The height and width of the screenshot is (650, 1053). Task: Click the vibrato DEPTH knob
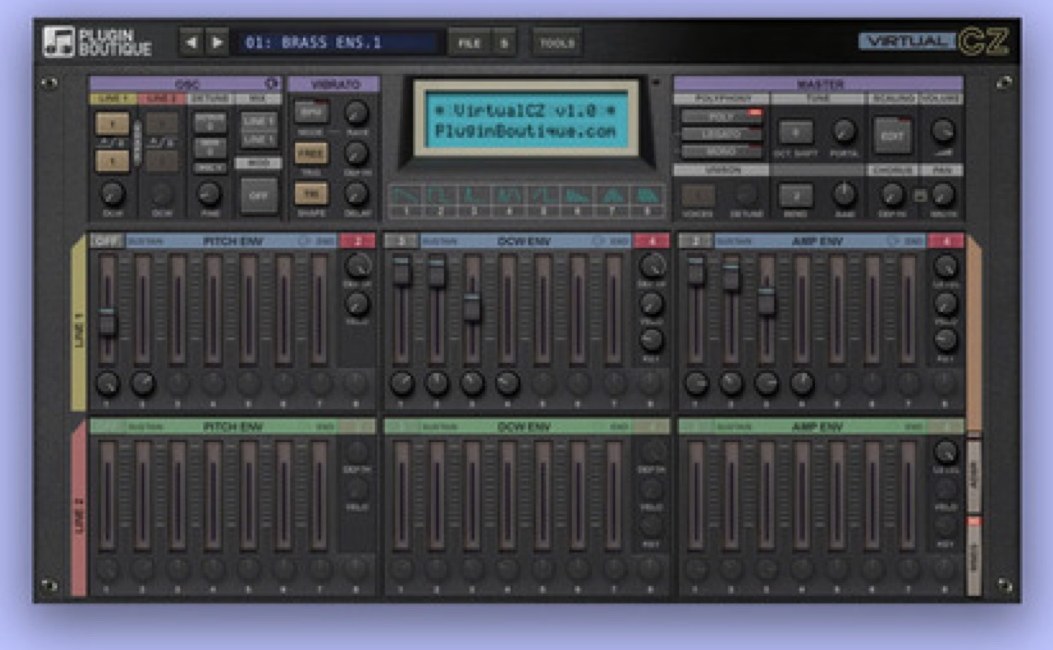pos(356,154)
